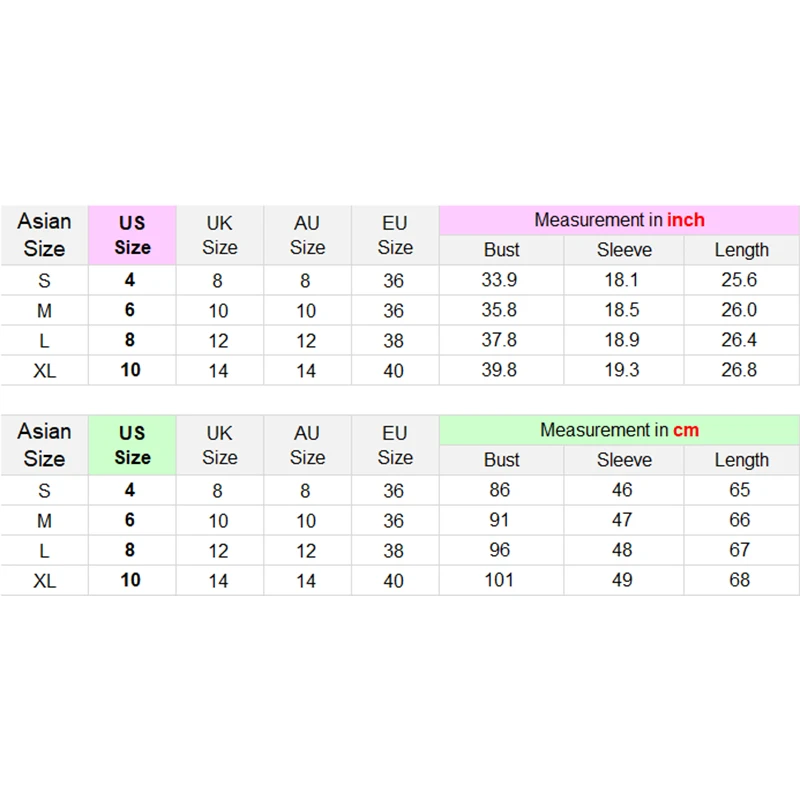Click the EU Size header in cm table
This screenshot has height=800, width=800.
coord(395,445)
